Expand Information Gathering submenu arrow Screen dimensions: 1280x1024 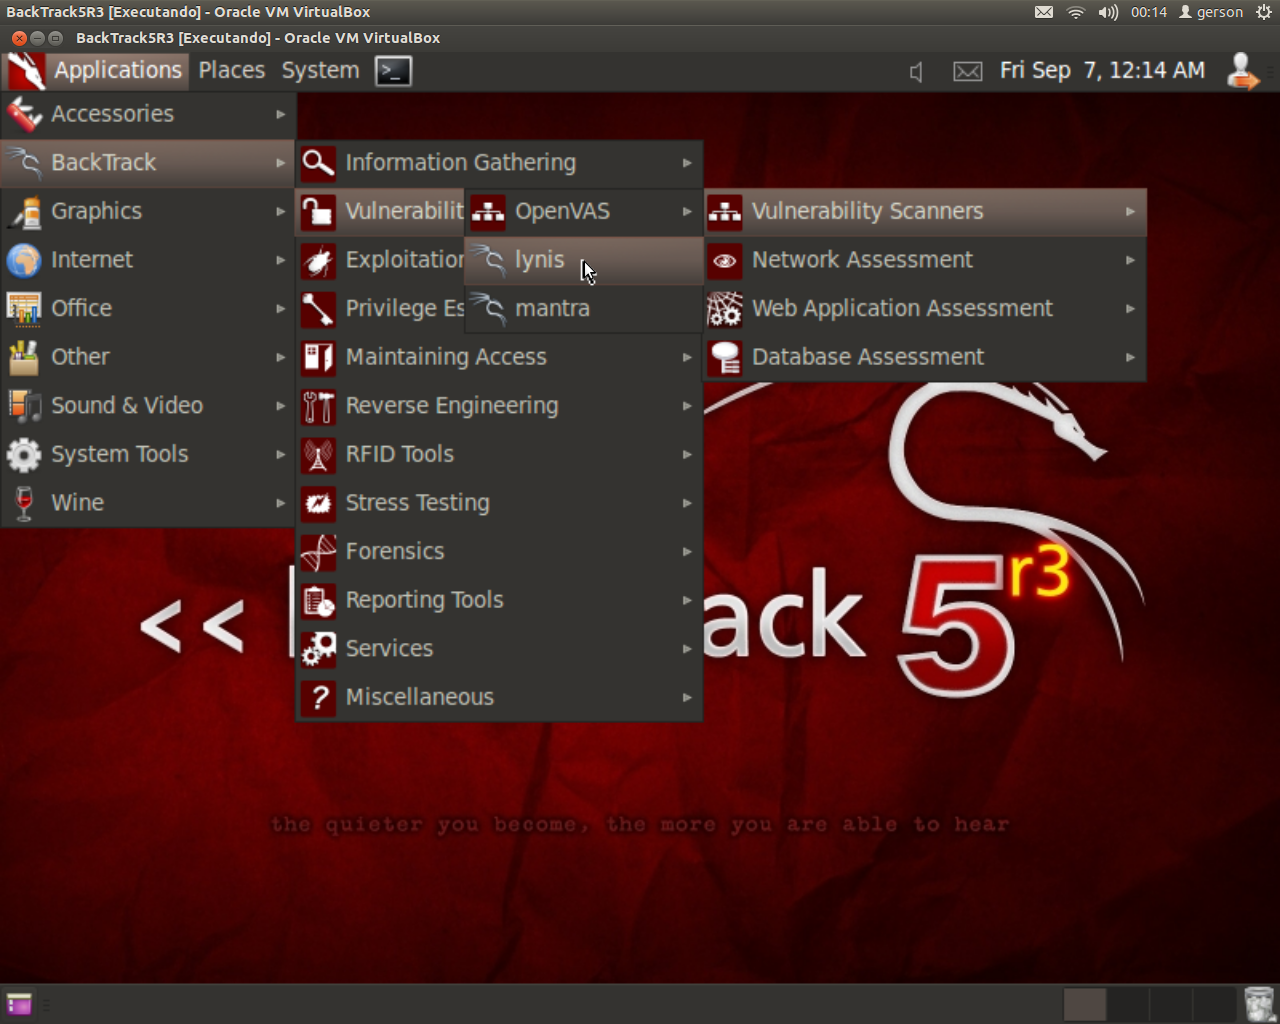(687, 162)
